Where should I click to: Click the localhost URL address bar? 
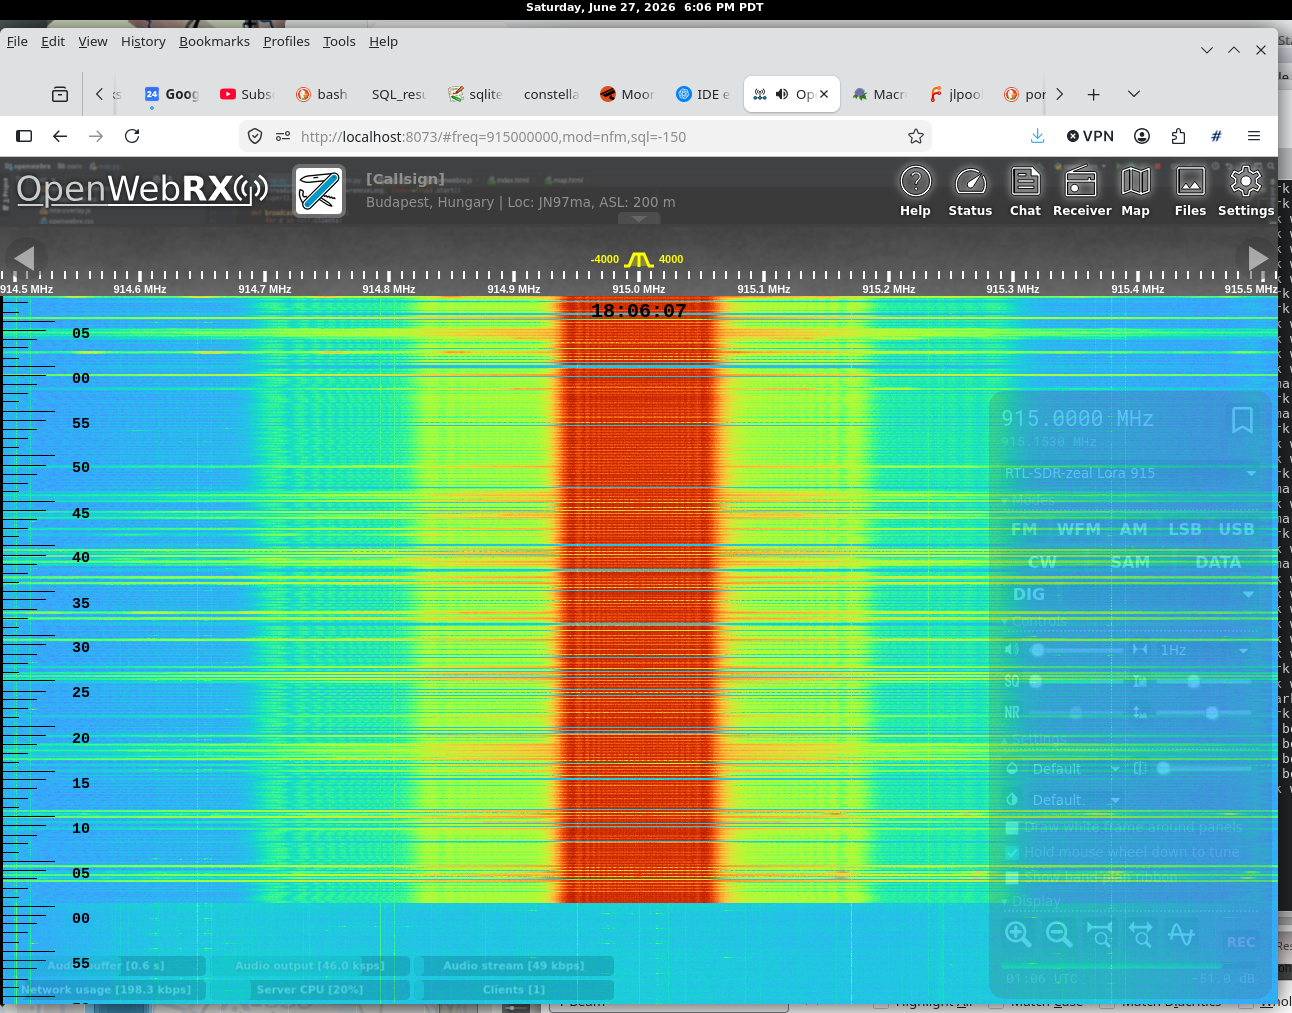coord(585,136)
